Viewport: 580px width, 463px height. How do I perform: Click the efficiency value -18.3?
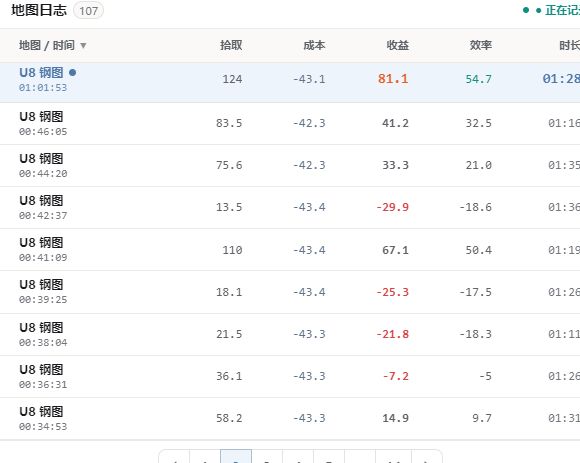click(475, 334)
